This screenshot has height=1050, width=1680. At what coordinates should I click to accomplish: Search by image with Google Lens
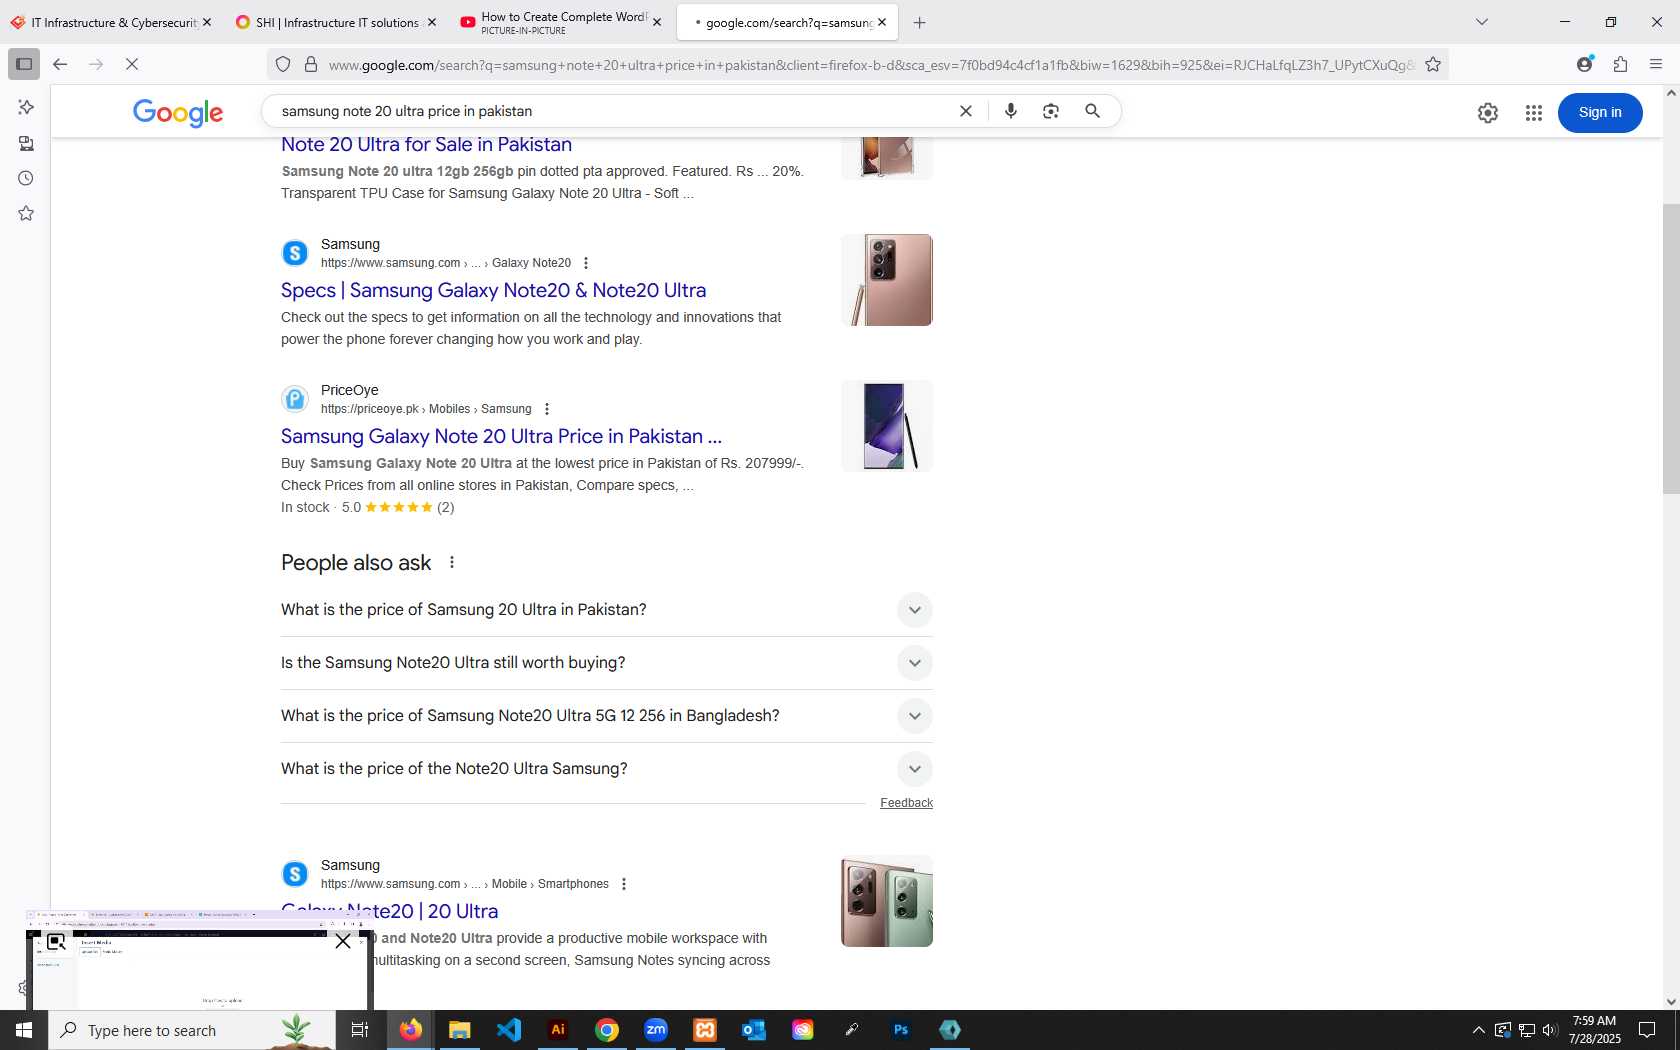click(x=1051, y=111)
